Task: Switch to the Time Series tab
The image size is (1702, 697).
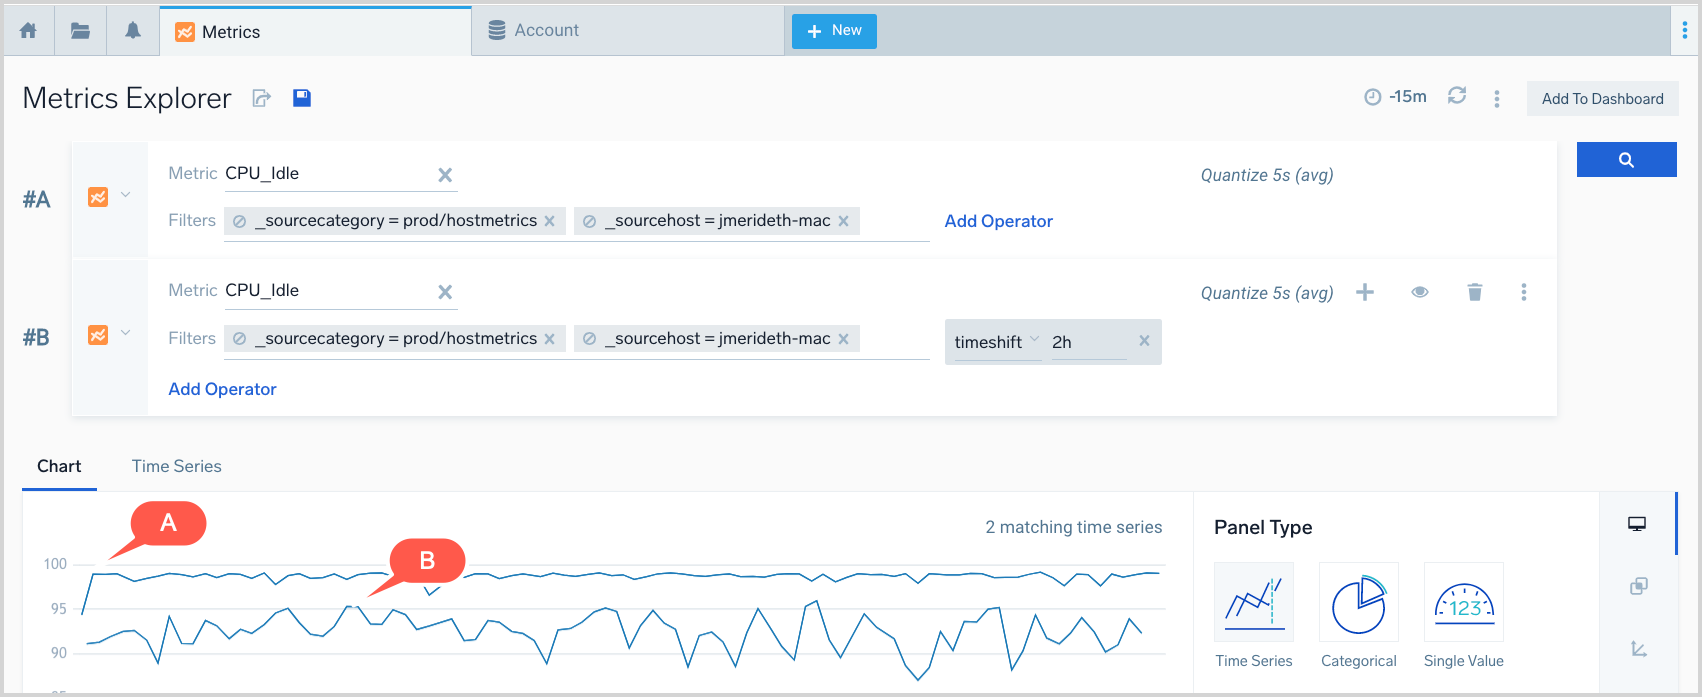Action: click(x=176, y=466)
